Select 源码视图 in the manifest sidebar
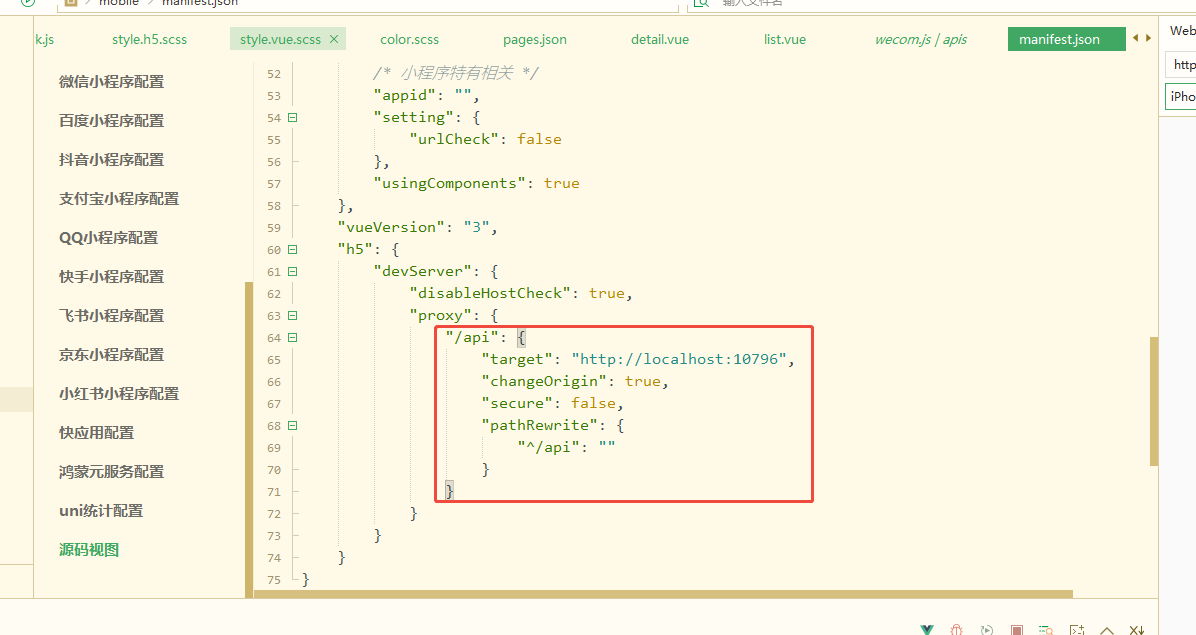Viewport: 1196px width, 635px height. [x=89, y=550]
